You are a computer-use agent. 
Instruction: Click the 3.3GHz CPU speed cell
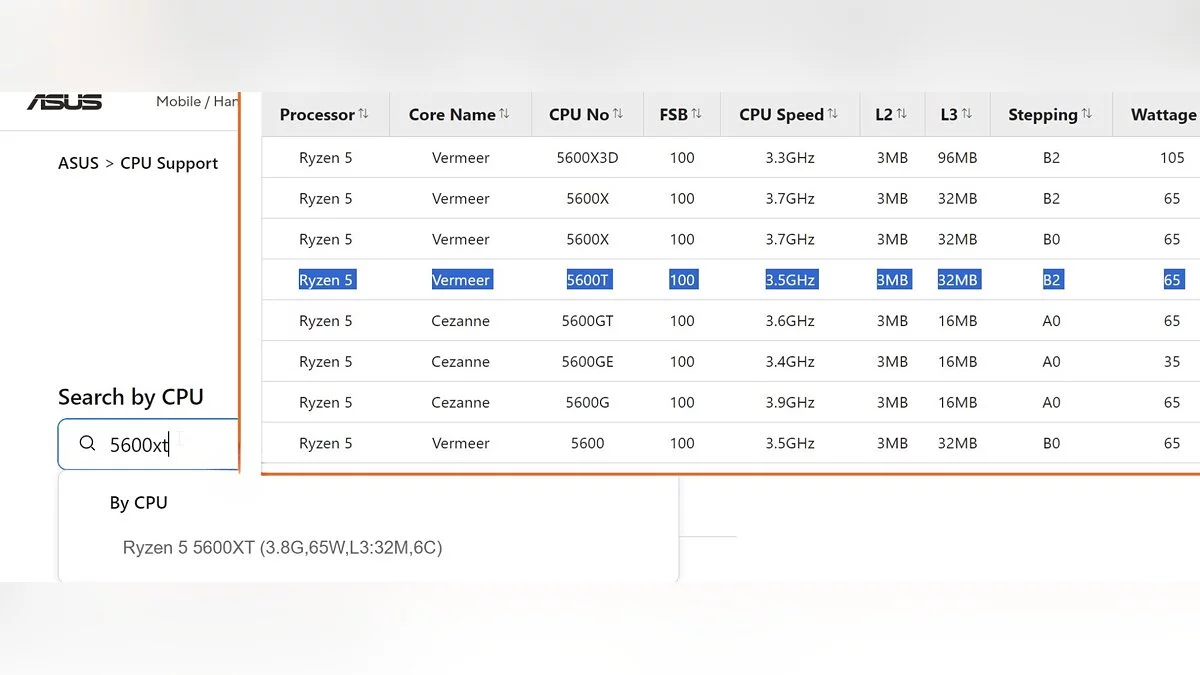[791, 157]
